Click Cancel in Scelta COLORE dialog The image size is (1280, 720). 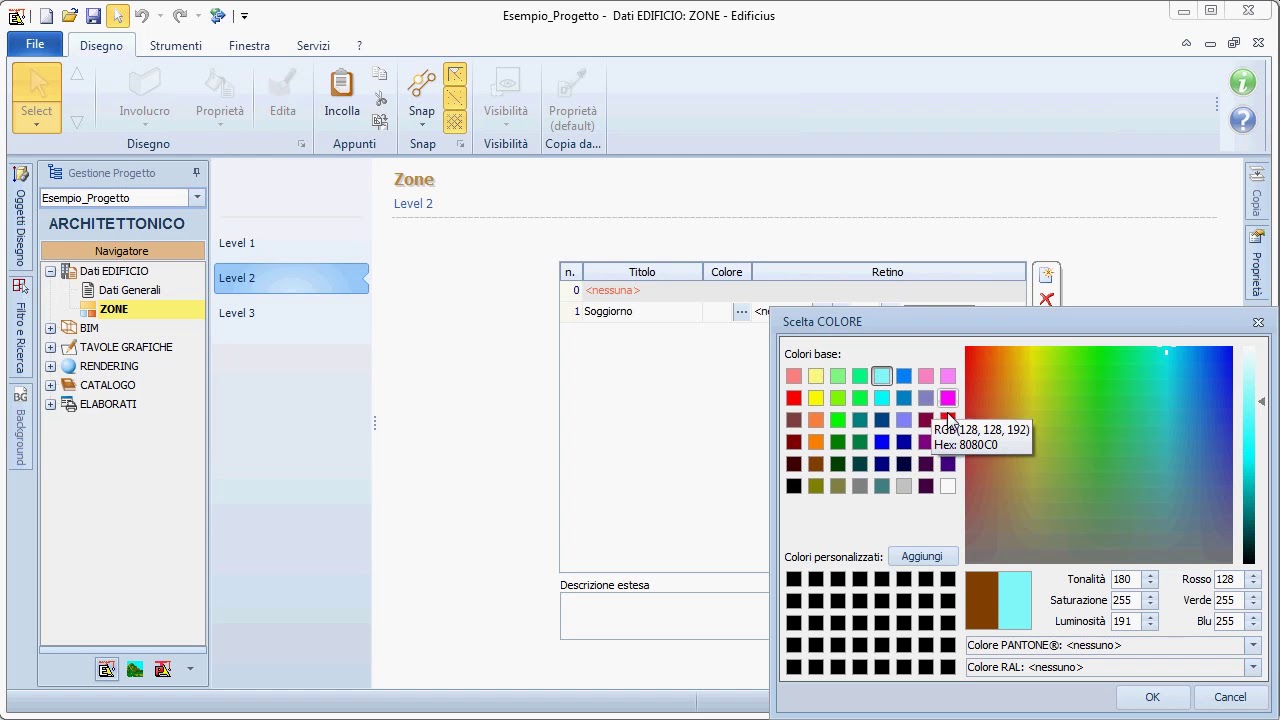pos(1230,697)
